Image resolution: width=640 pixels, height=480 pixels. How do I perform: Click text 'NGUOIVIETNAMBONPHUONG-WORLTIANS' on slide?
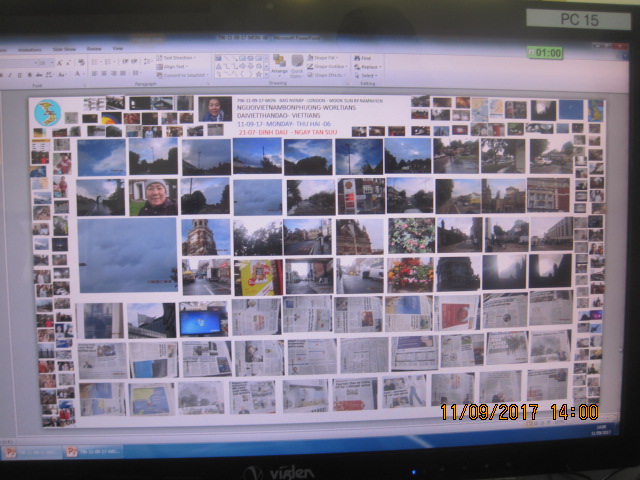pyautogui.click(x=296, y=108)
